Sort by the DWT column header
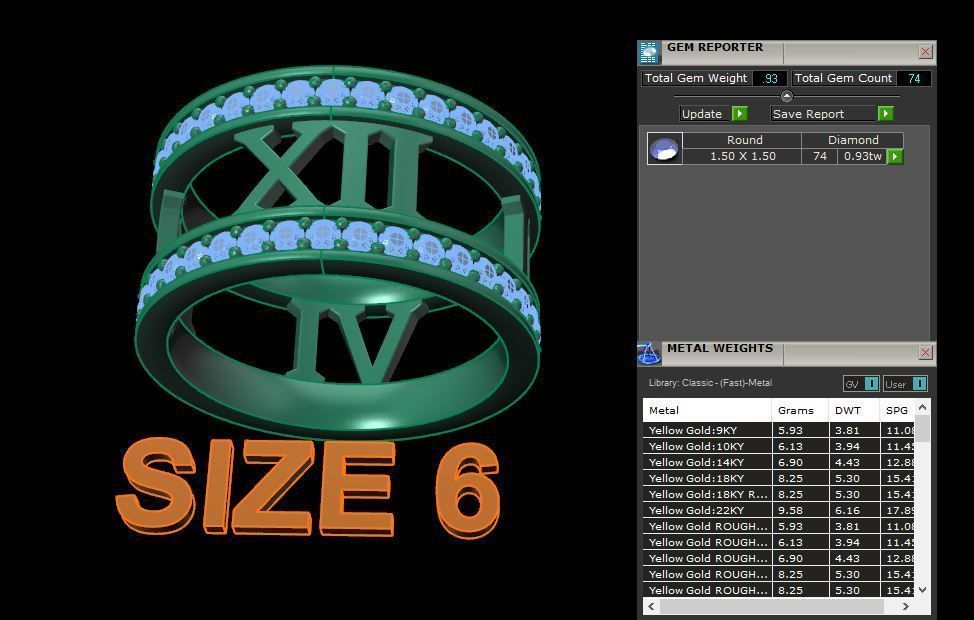The width and height of the screenshot is (974, 620). point(854,410)
